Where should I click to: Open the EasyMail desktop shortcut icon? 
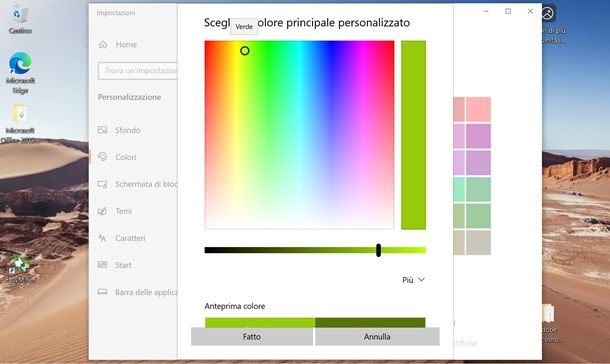point(19,264)
